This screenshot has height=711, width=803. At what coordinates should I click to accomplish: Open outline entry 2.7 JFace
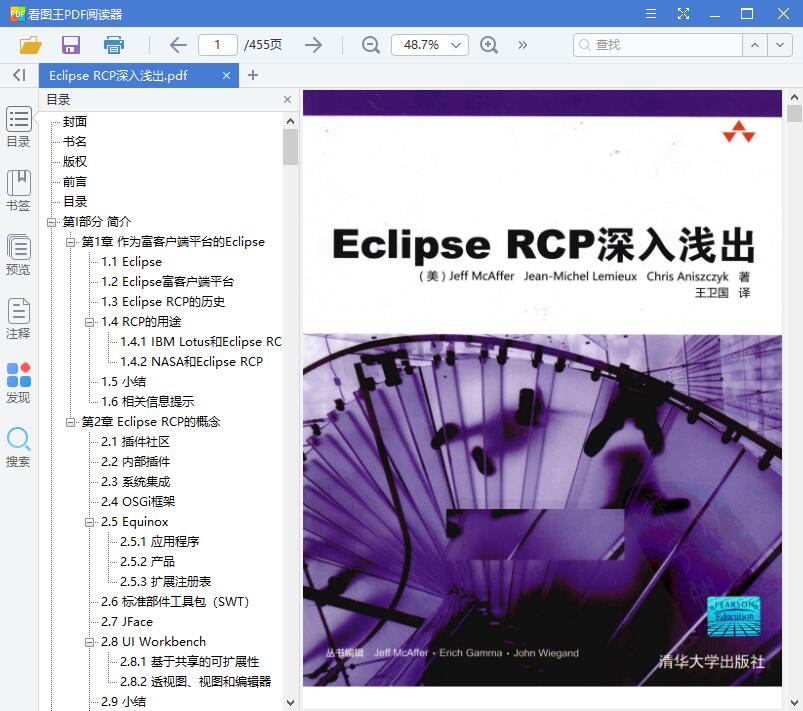click(127, 621)
